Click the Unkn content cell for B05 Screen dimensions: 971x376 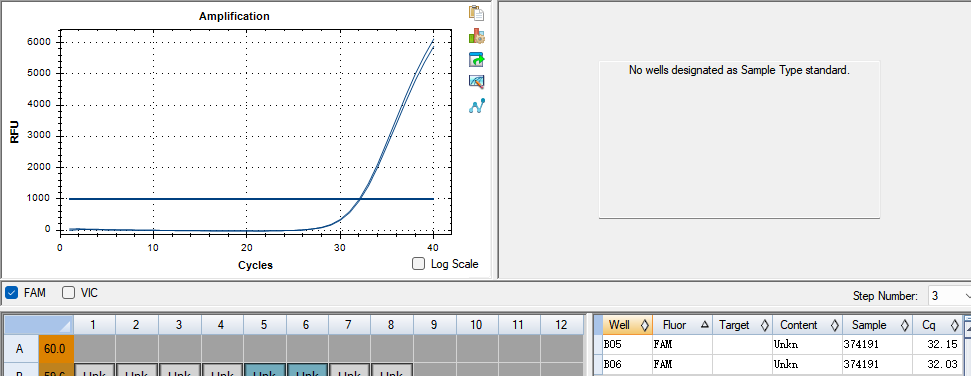806,344
